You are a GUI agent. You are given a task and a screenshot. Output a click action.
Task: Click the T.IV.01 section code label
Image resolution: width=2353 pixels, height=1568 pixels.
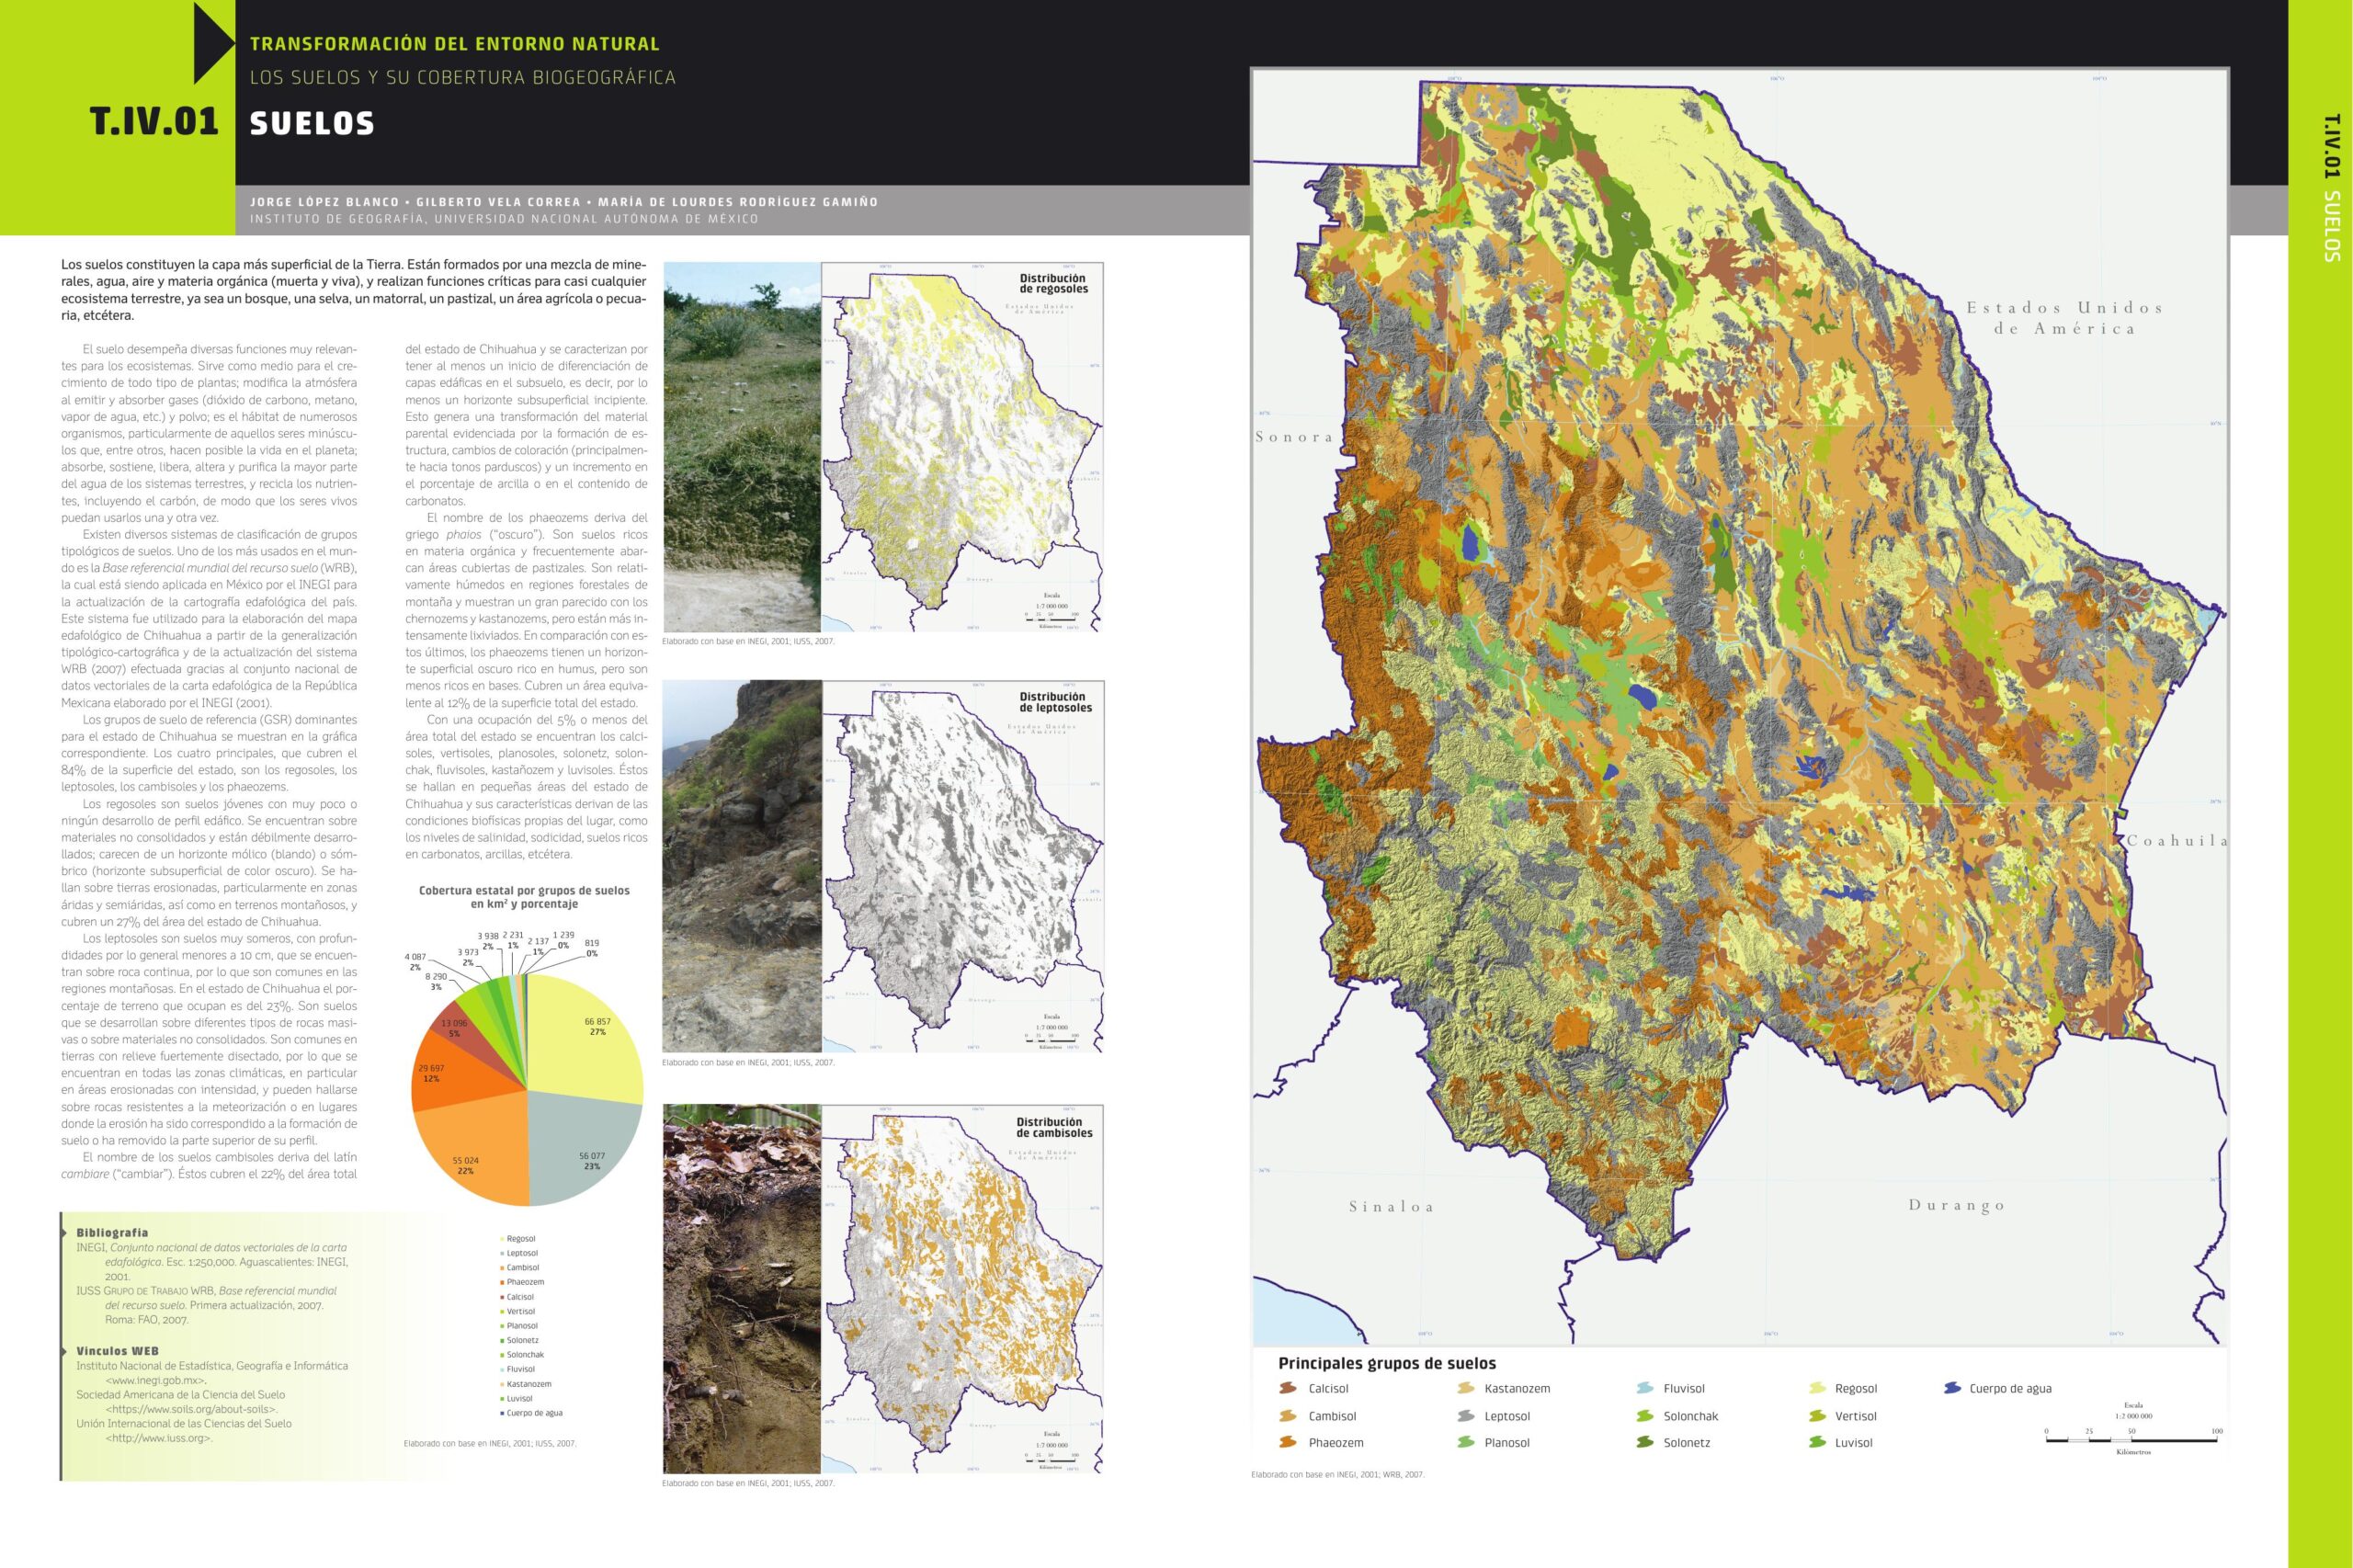(154, 122)
